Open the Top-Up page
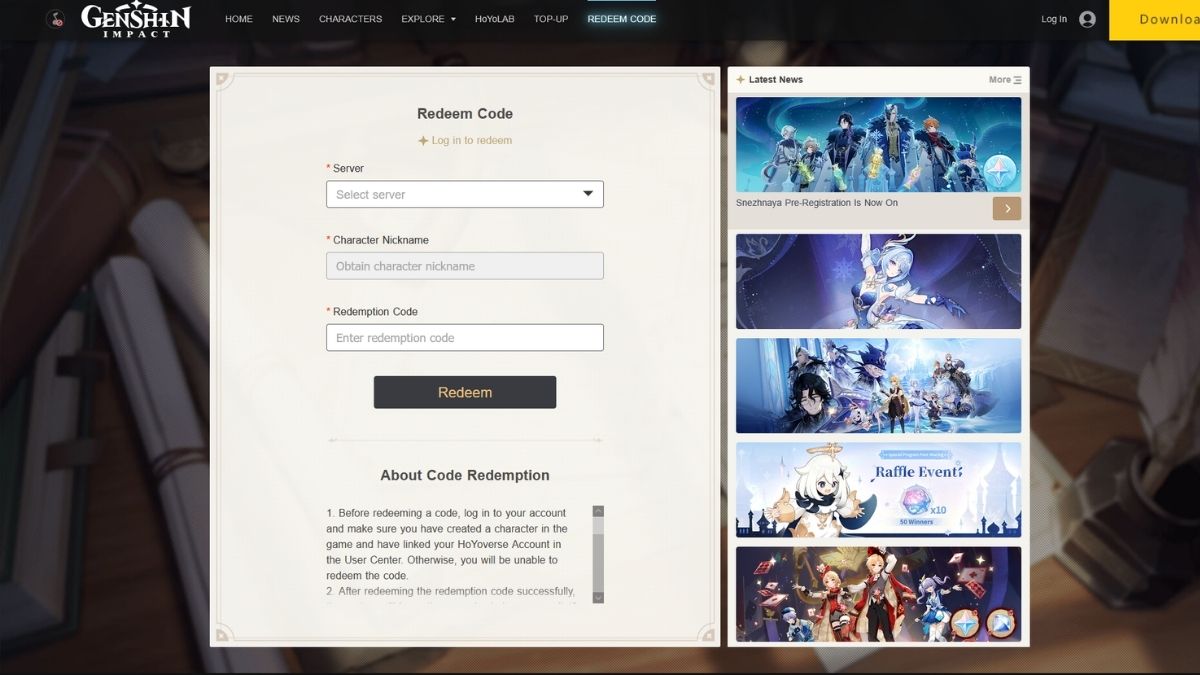The image size is (1200, 675). [551, 19]
